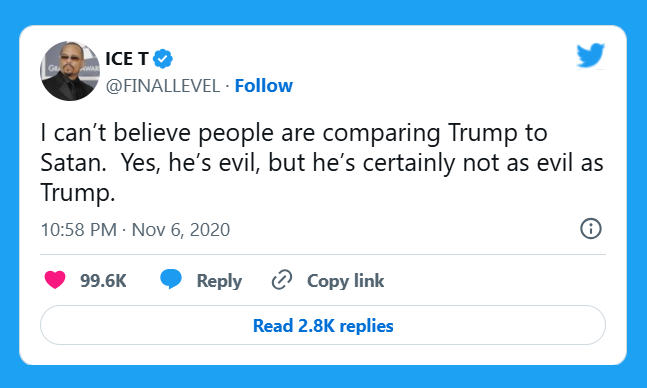Click the 99.6K likes count
Screen dimensions: 647x388
[x=103, y=281]
